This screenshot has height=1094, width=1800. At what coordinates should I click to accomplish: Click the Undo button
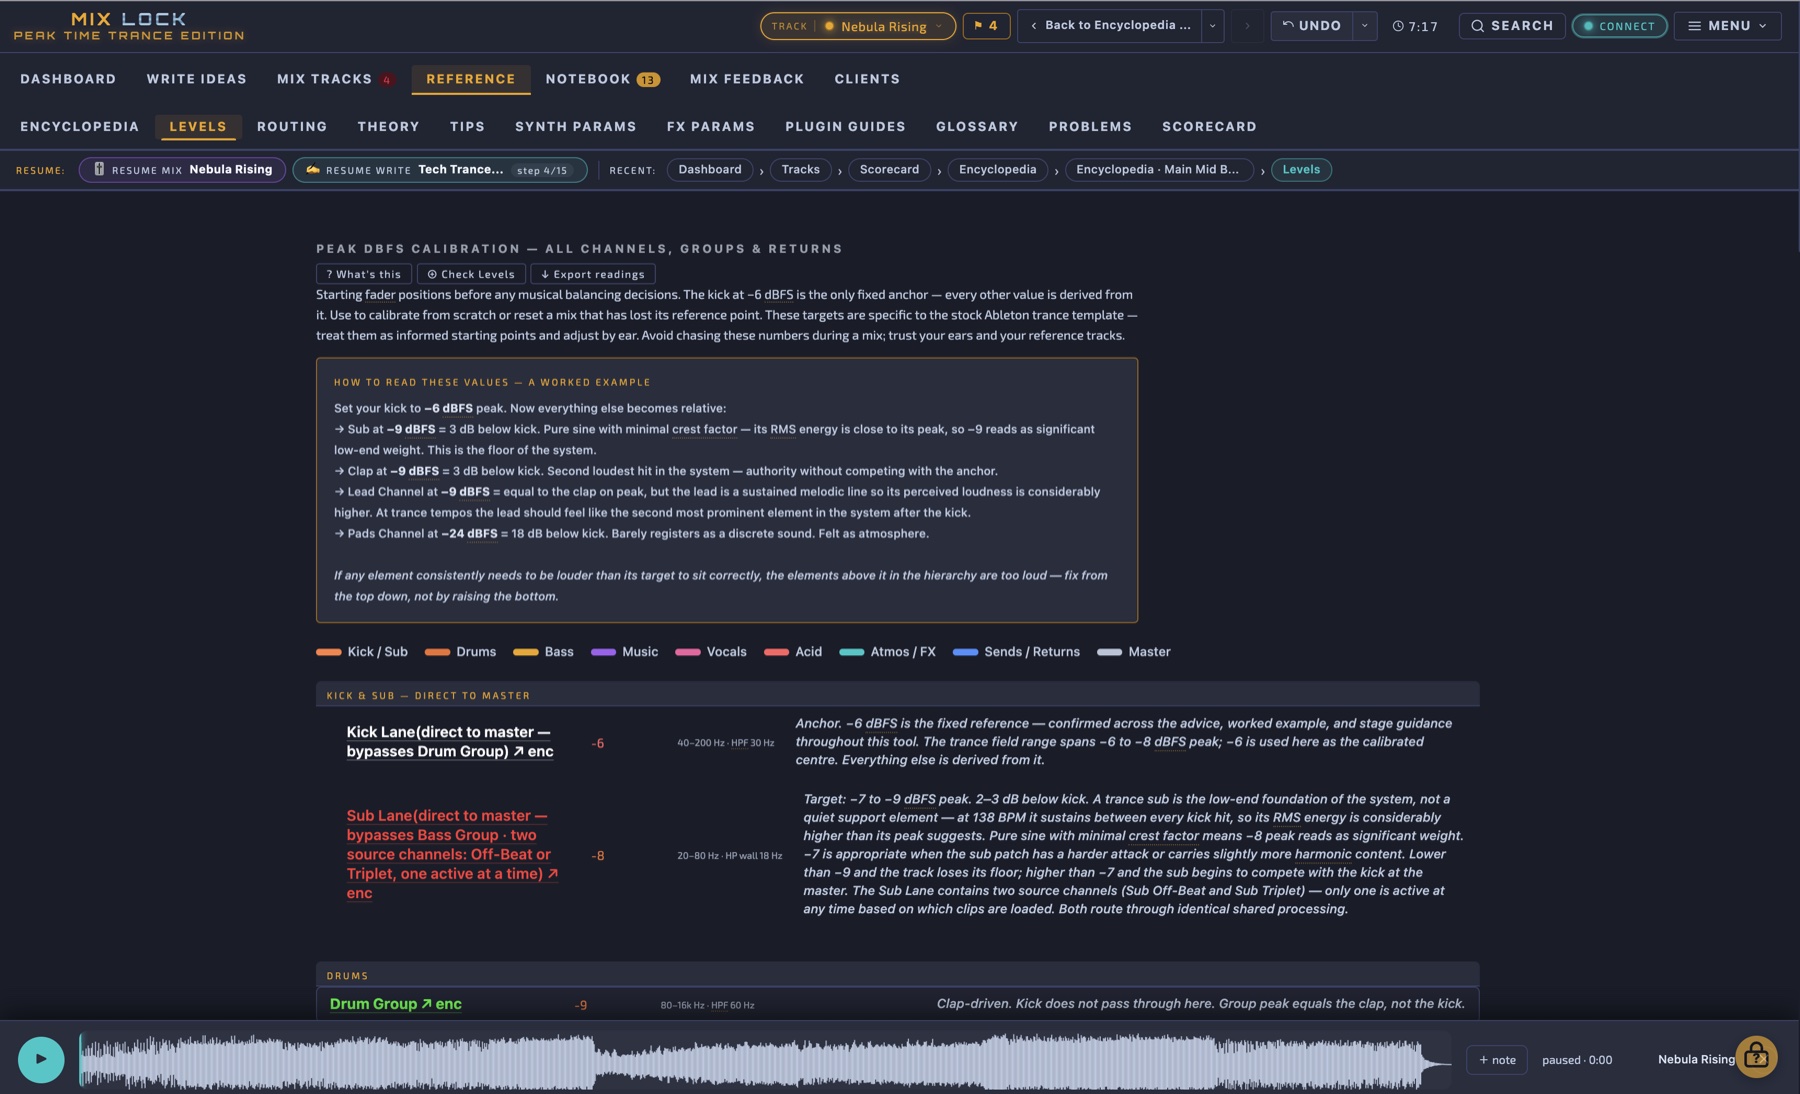(x=1311, y=26)
